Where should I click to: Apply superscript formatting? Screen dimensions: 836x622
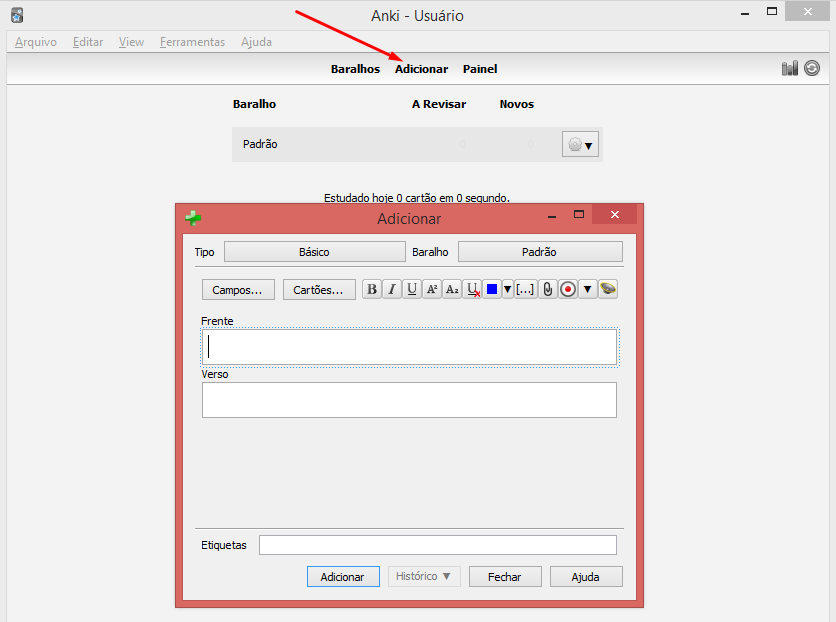point(432,289)
